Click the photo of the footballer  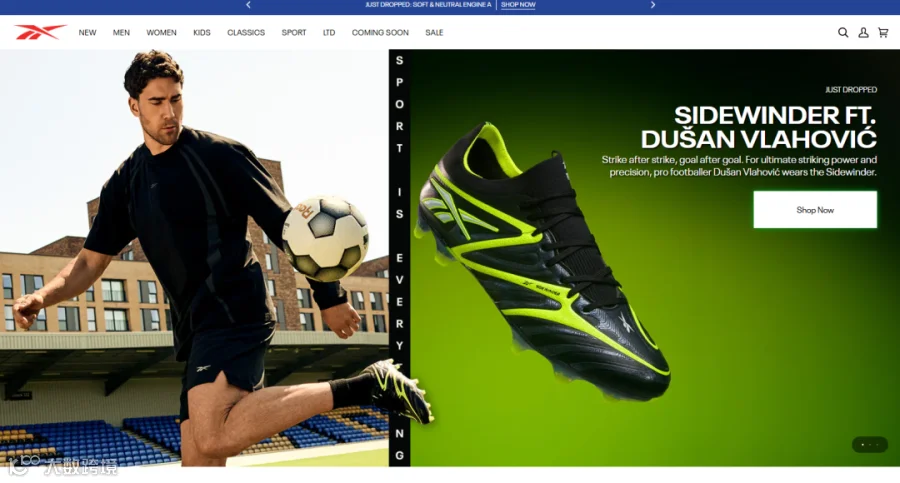[x=194, y=258]
